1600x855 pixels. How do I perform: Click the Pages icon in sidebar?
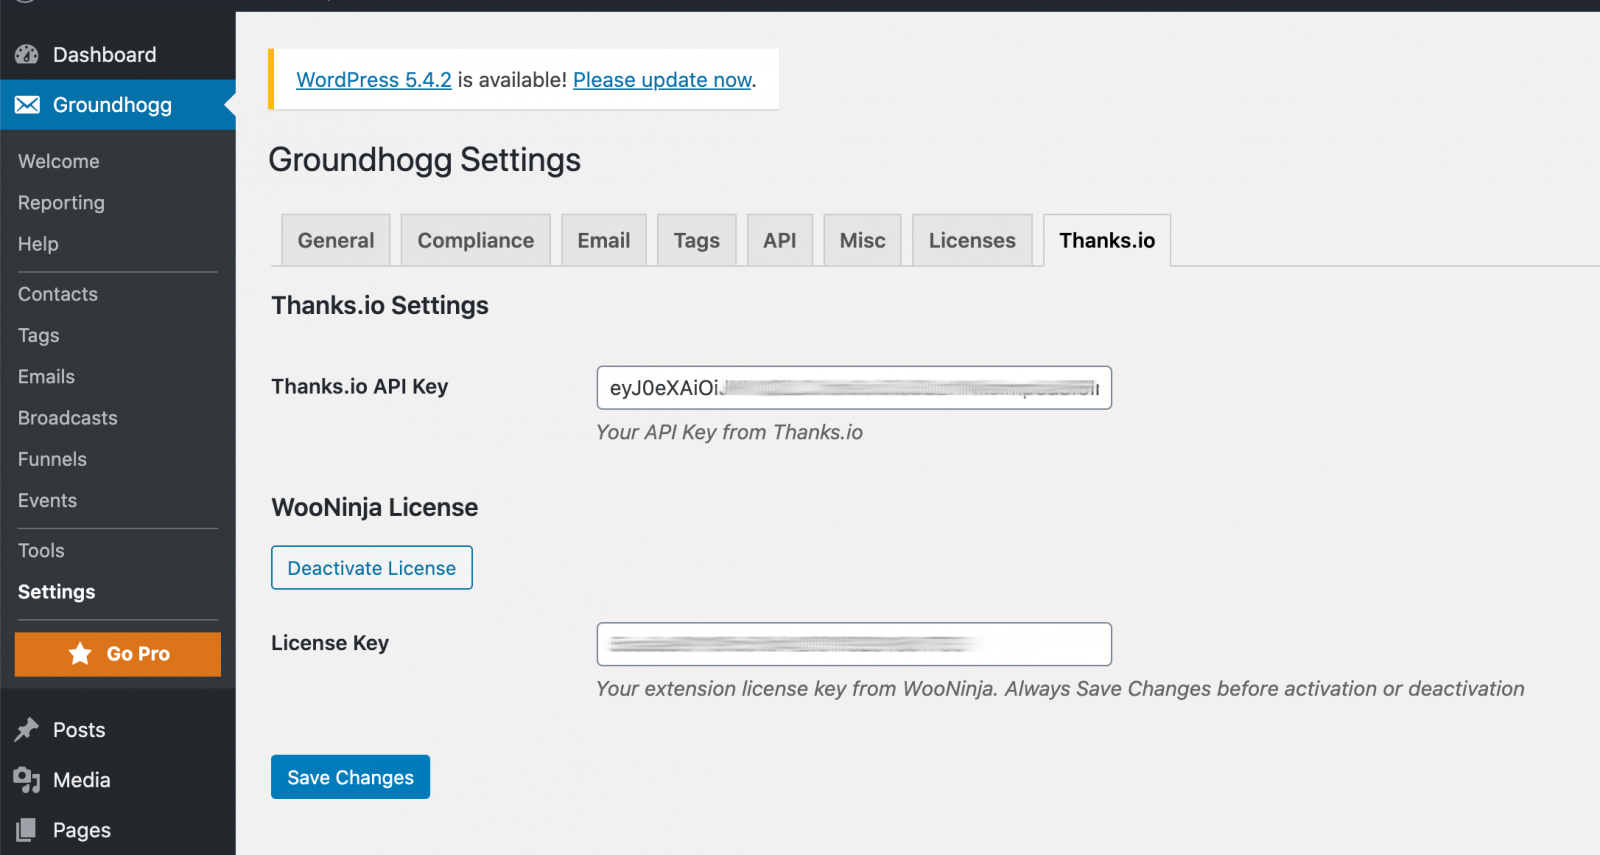(x=27, y=830)
